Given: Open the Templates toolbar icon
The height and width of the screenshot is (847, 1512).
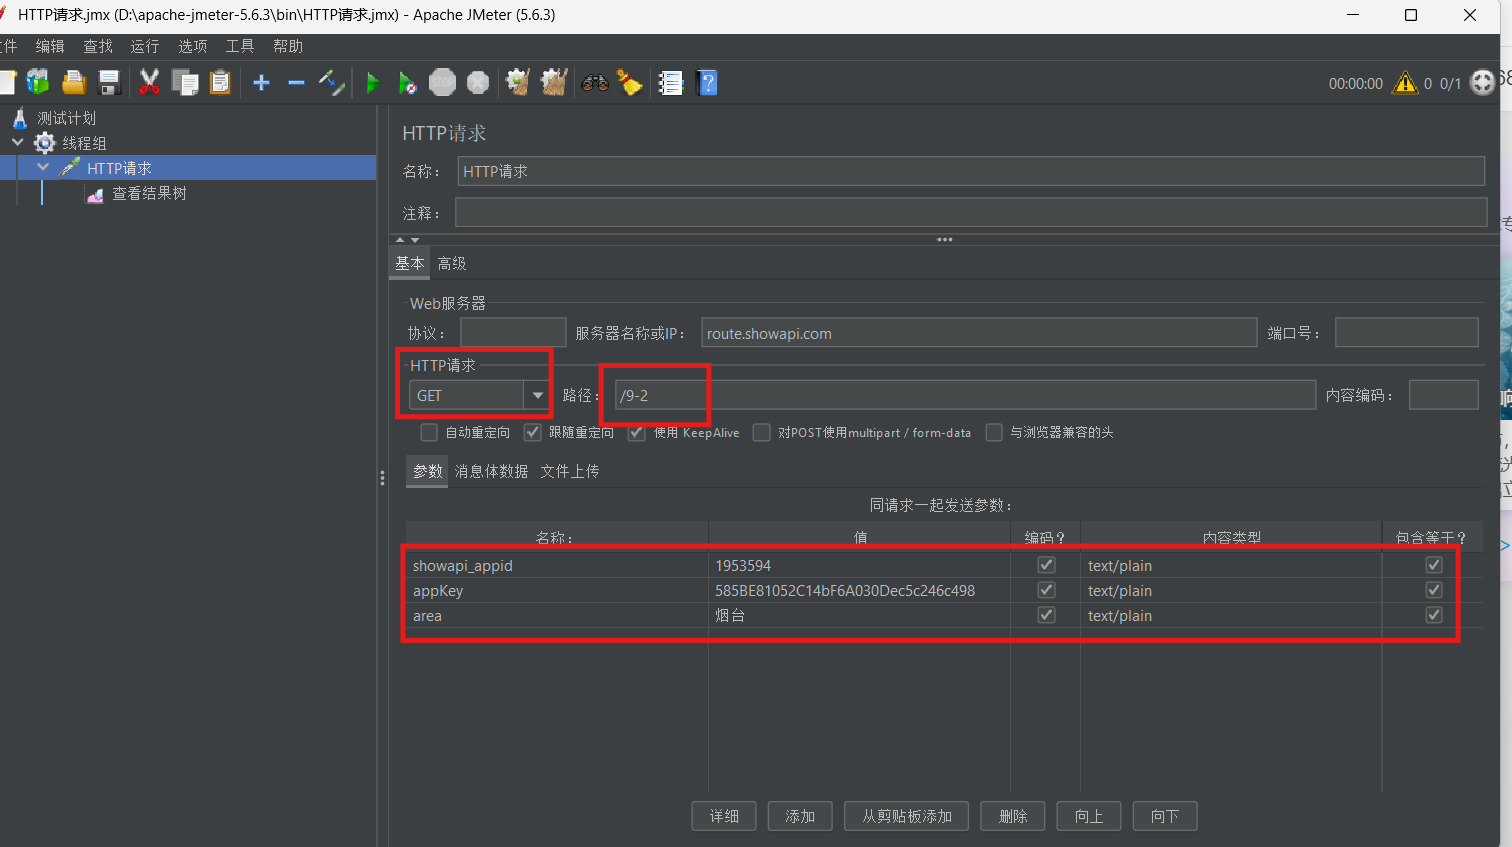Looking at the screenshot, I should point(38,82).
